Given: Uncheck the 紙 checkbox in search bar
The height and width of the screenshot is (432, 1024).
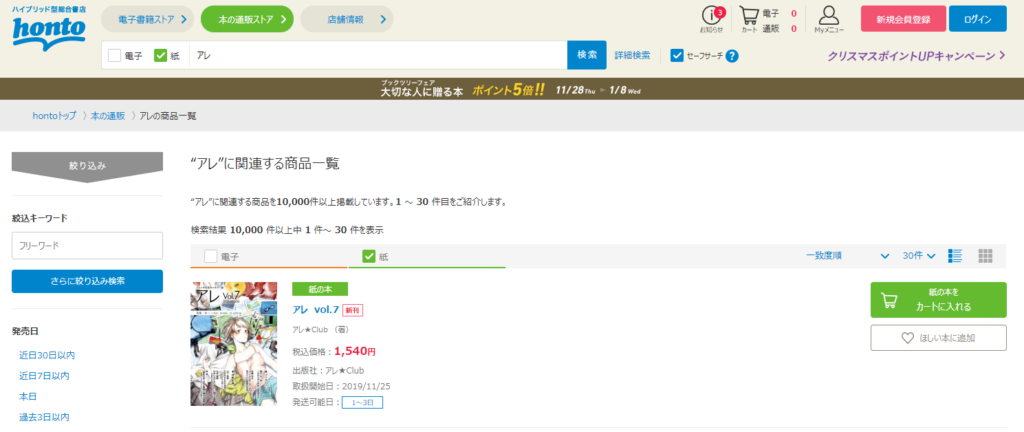Looking at the screenshot, I should [x=161, y=55].
